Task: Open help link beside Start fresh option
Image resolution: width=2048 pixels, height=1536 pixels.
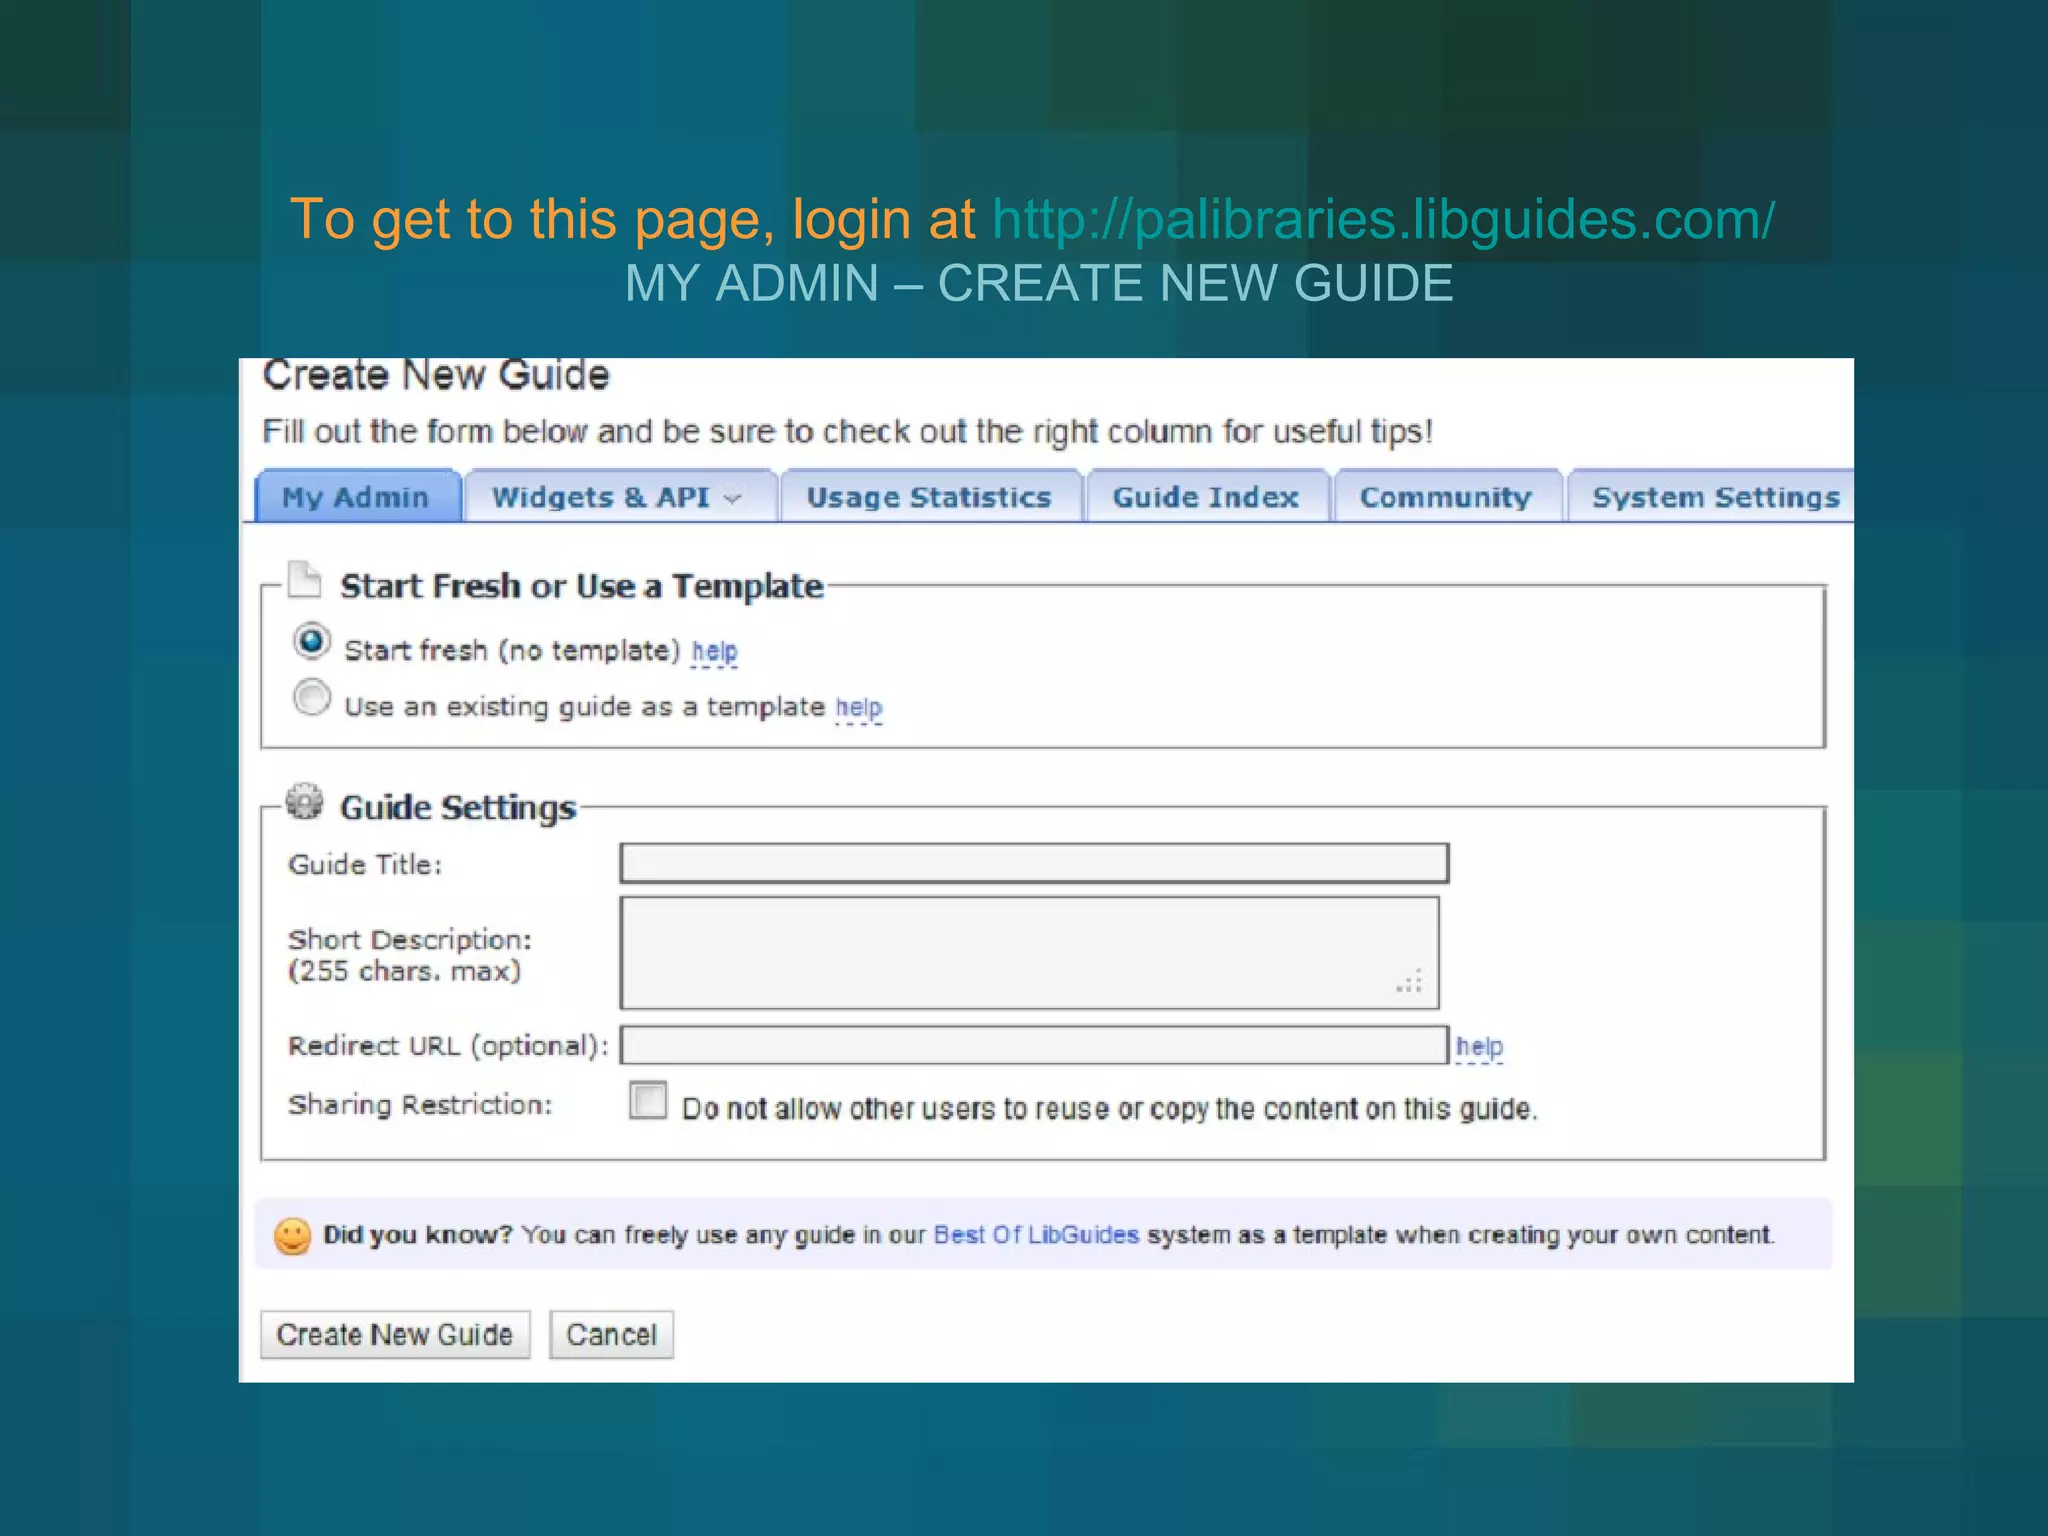Action: coord(714,652)
